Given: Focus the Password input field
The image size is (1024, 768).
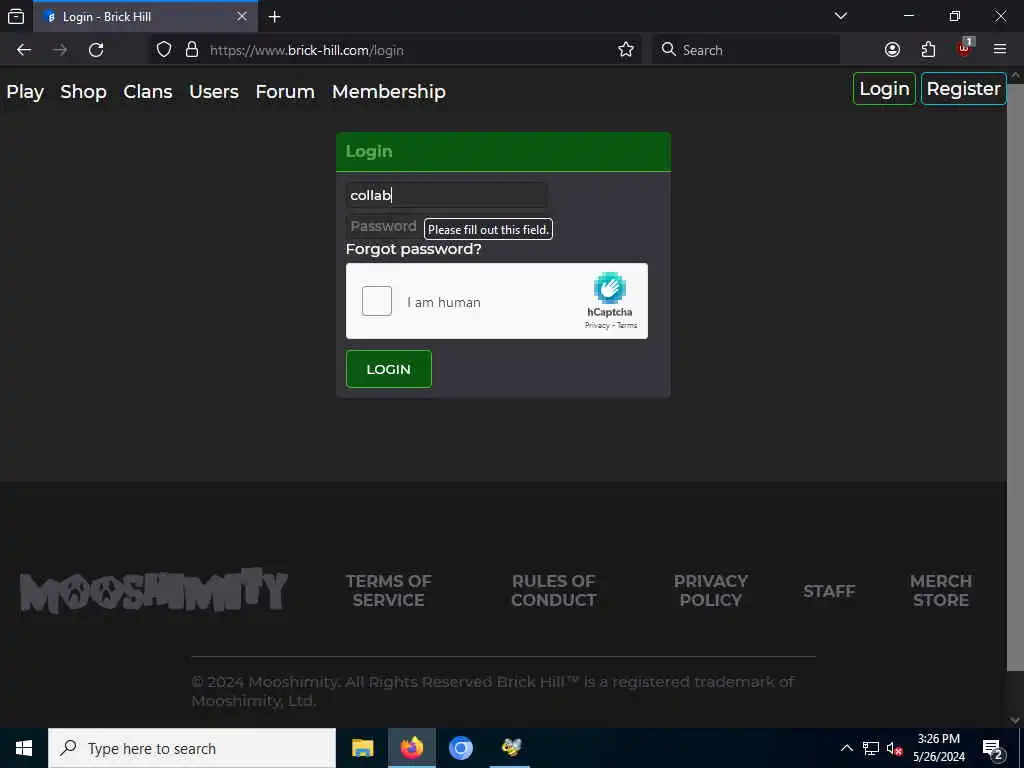Looking at the screenshot, I should tap(383, 226).
